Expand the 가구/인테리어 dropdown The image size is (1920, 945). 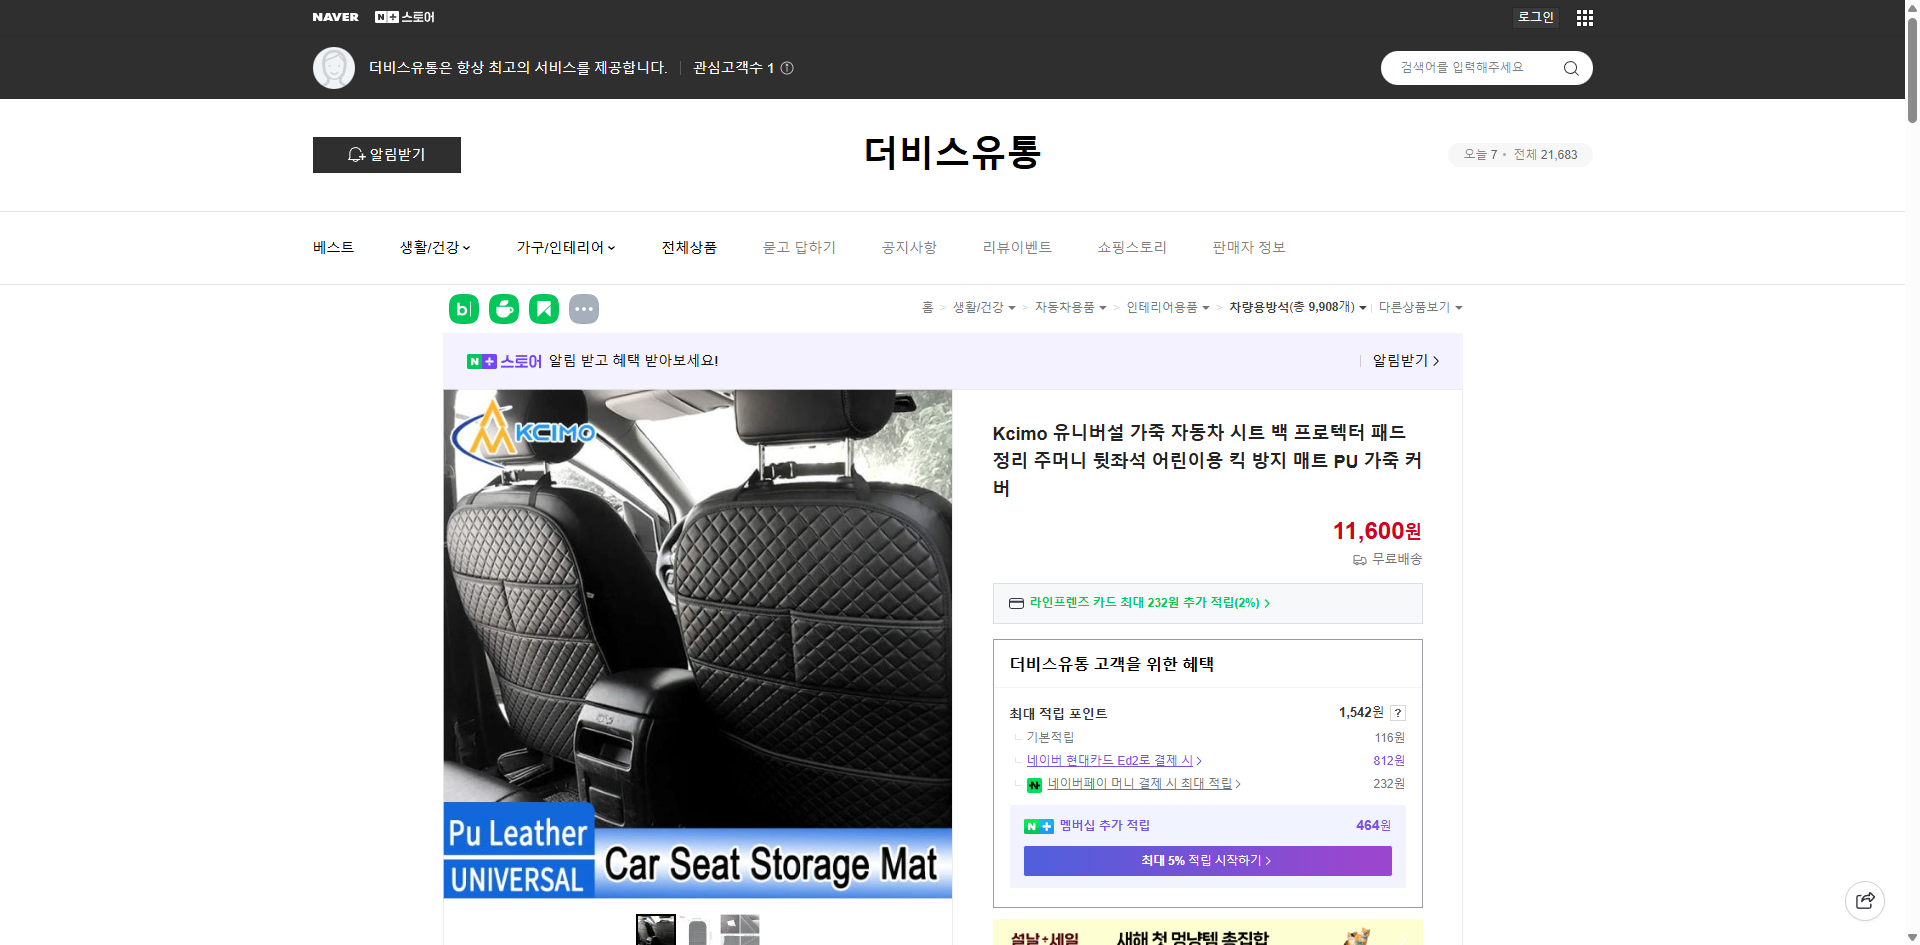pos(565,247)
